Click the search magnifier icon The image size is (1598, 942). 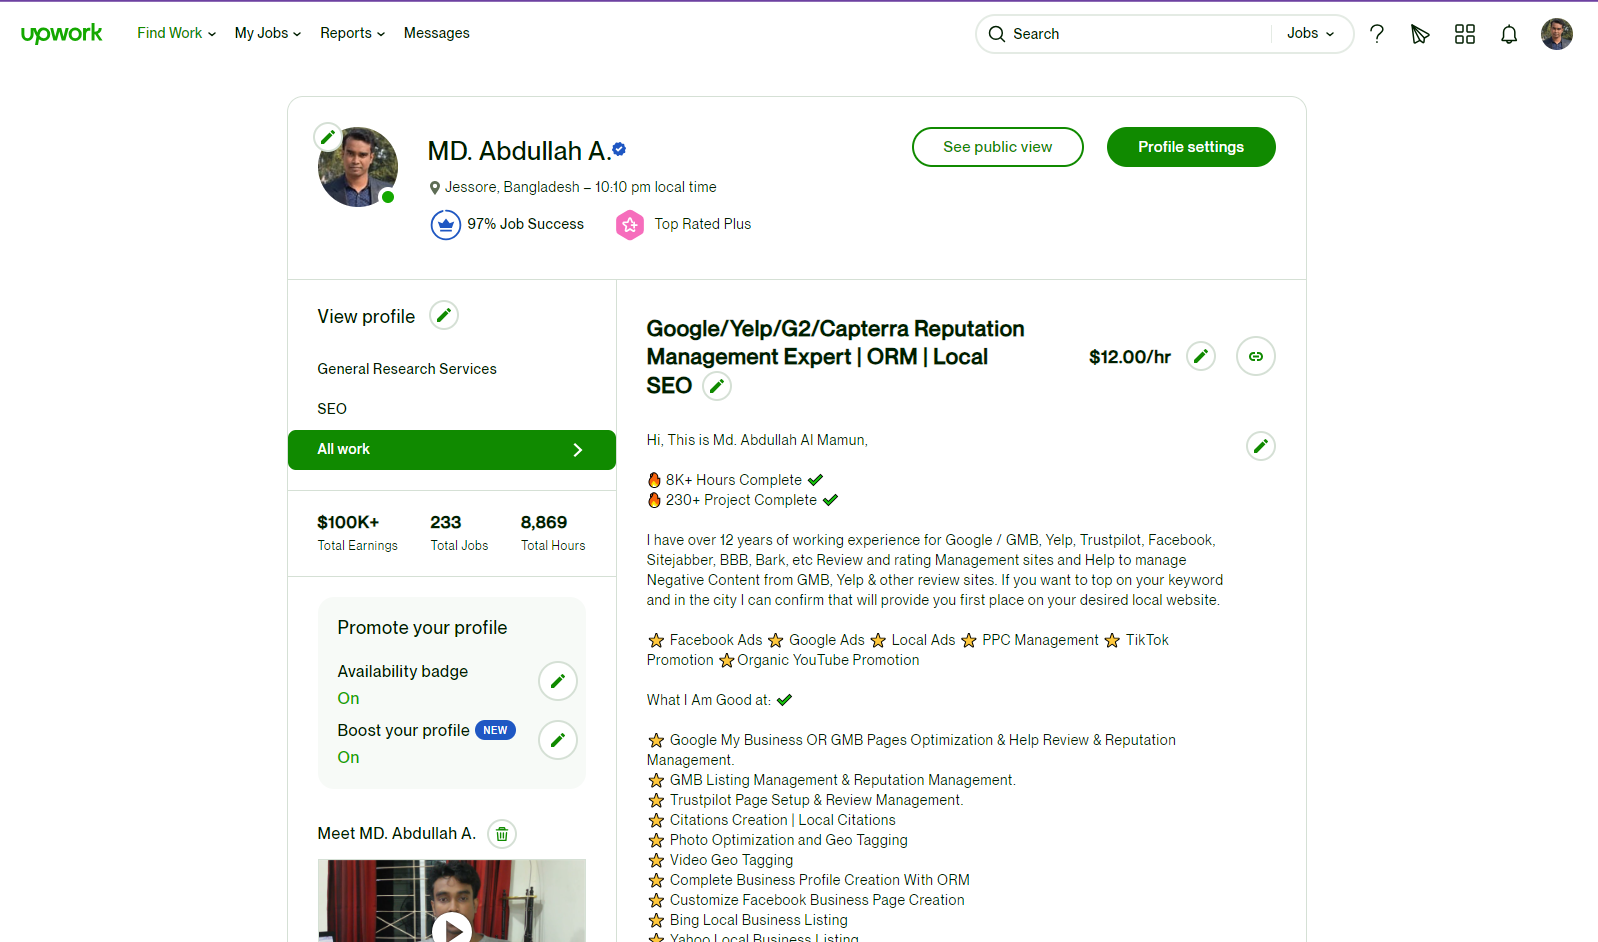click(997, 34)
